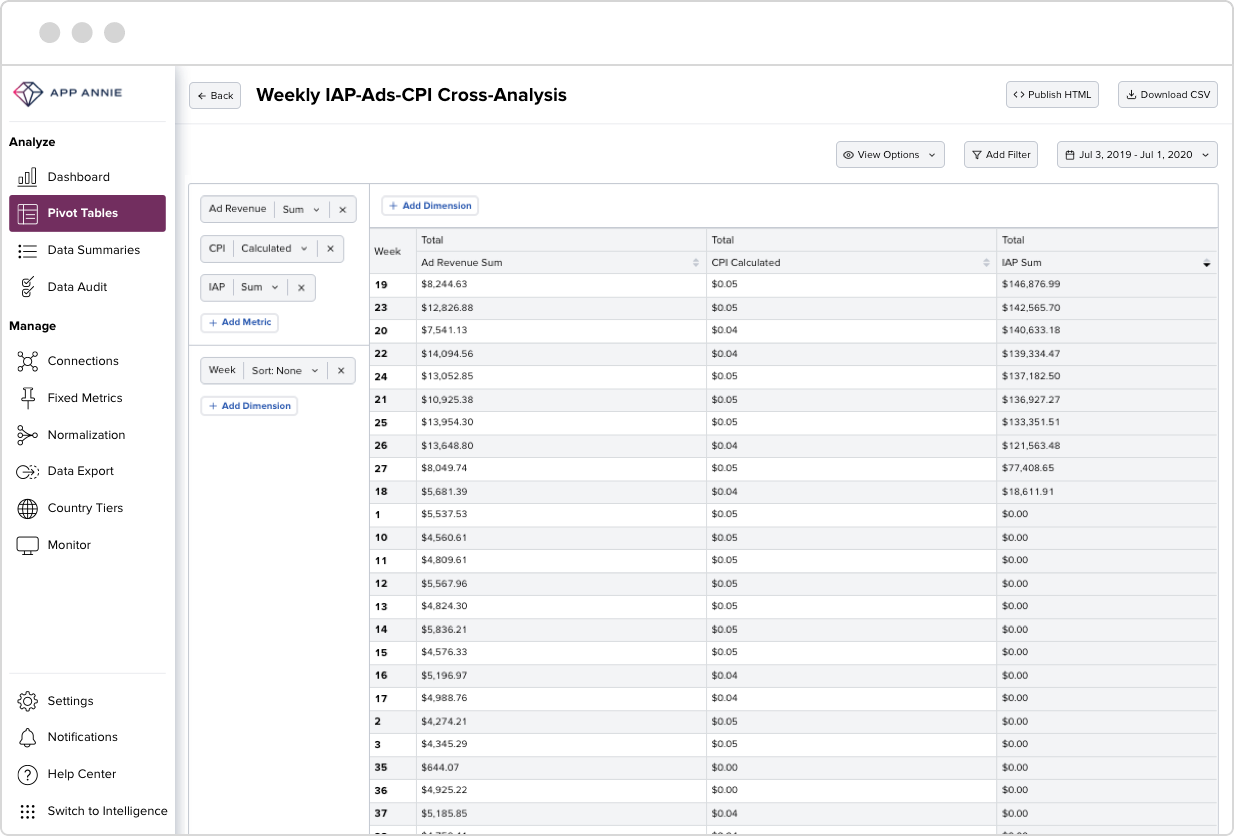Click the Data Export cloud icon
The width and height of the screenshot is (1234, 836).
point(28,471)
